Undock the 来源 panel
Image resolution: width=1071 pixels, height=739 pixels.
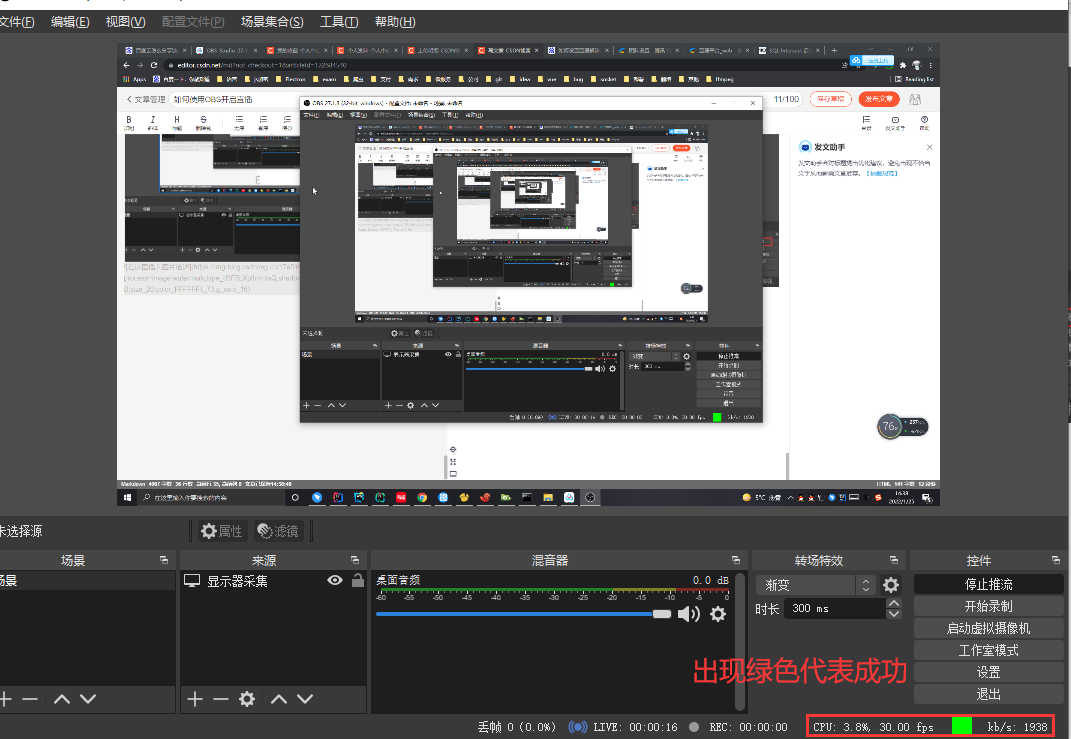click(x=354, y=560)
